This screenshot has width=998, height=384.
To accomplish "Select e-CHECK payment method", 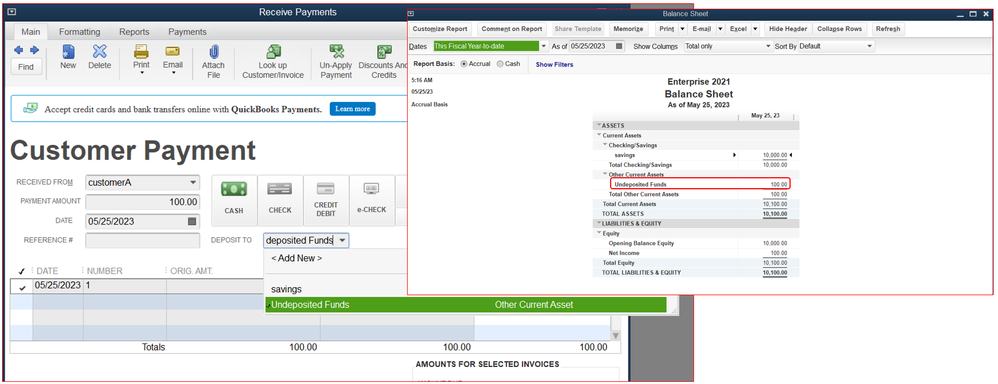I will pos(372,200).
